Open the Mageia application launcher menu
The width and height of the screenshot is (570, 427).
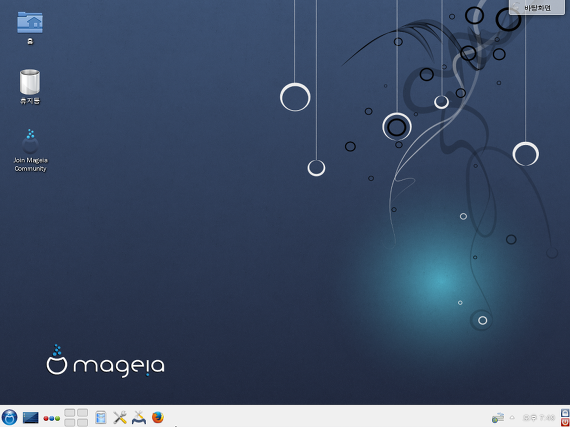(9, 417)
